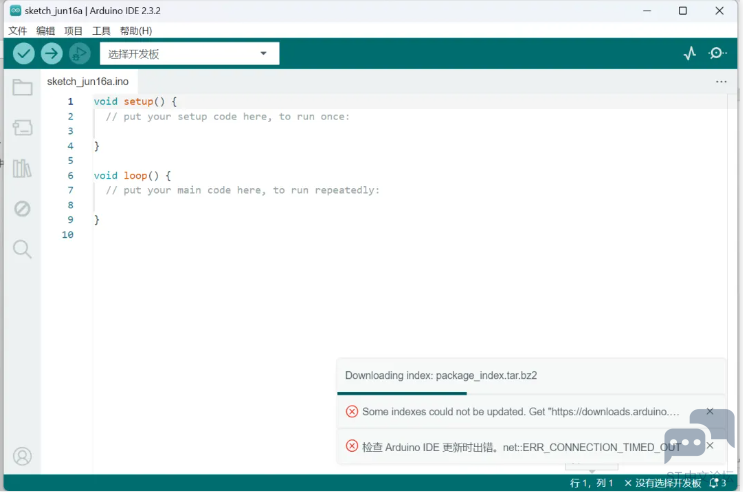The width and height of the screenshot is (743, 492).
Task: Open the editor tab options ellipsis
Action: (721, 82)
